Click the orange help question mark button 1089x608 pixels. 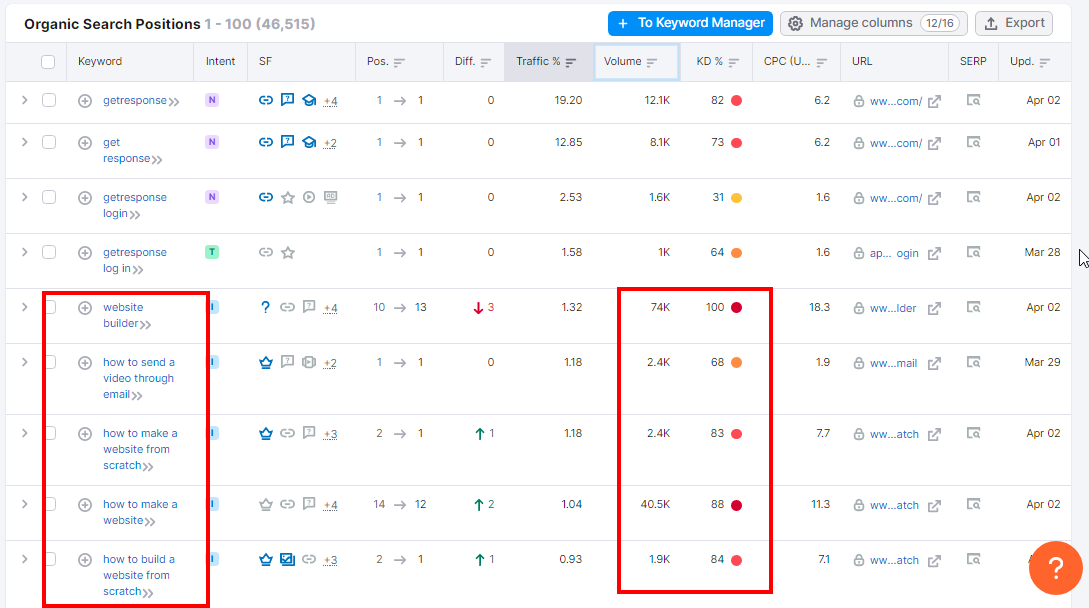[x=1055, y=568]
